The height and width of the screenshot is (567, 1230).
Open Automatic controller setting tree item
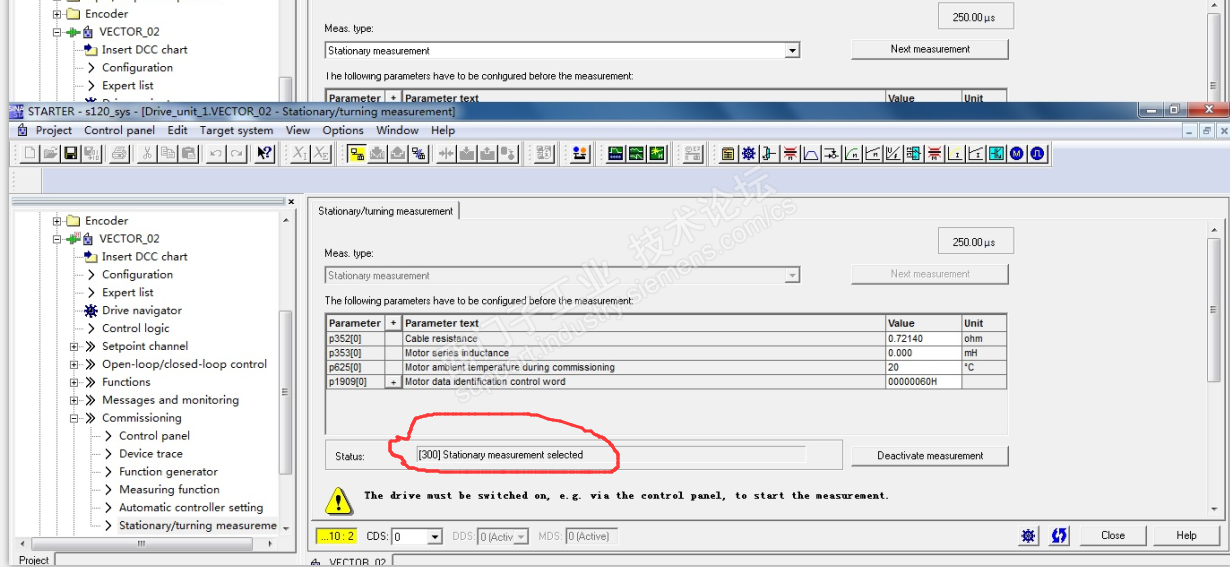[191, 508]
